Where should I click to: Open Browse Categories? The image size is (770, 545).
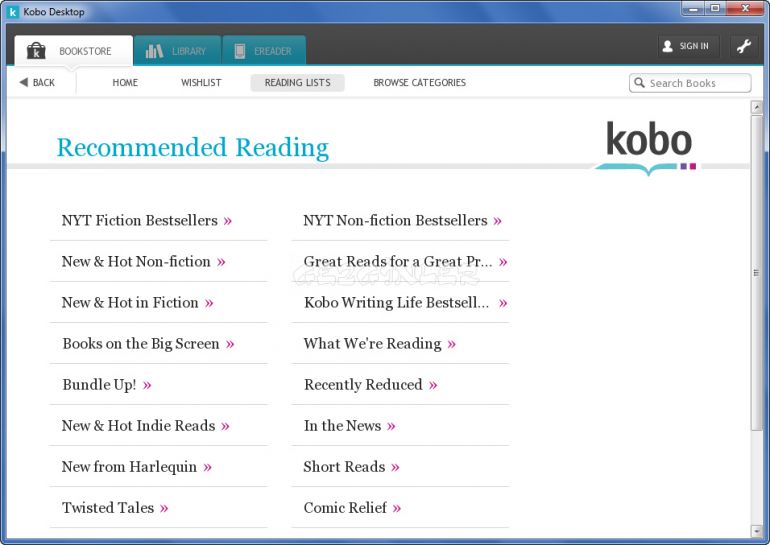coord(419,82)
